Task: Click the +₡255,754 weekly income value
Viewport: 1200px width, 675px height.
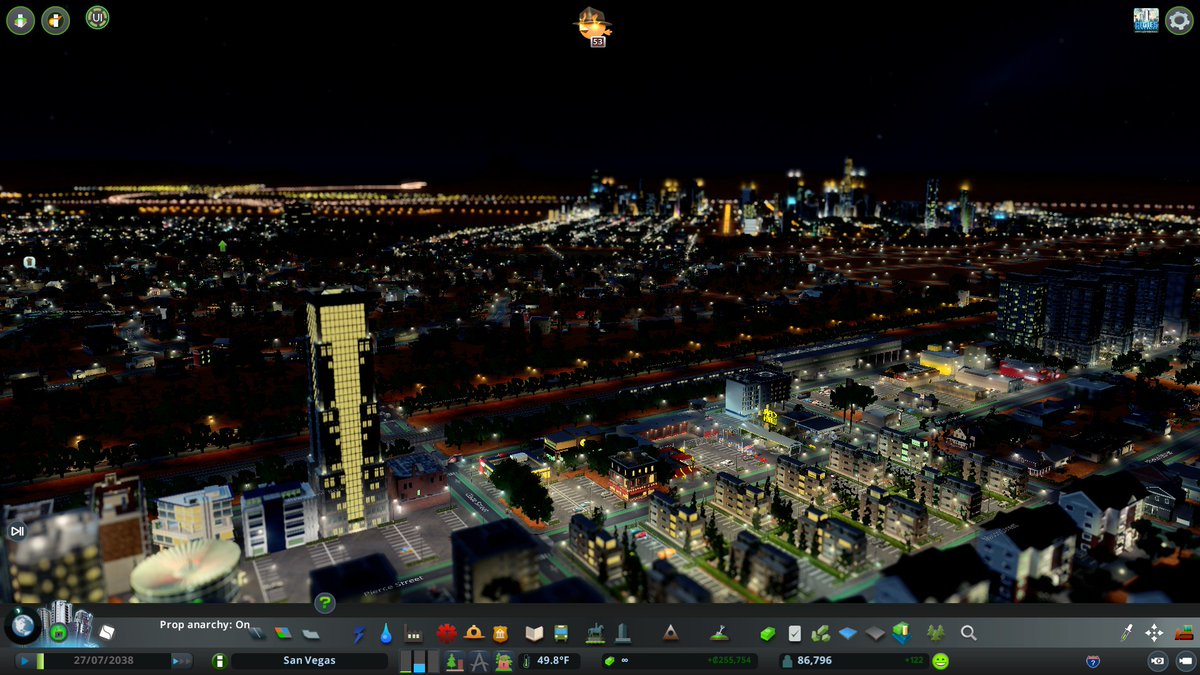Action: point(729,661)
